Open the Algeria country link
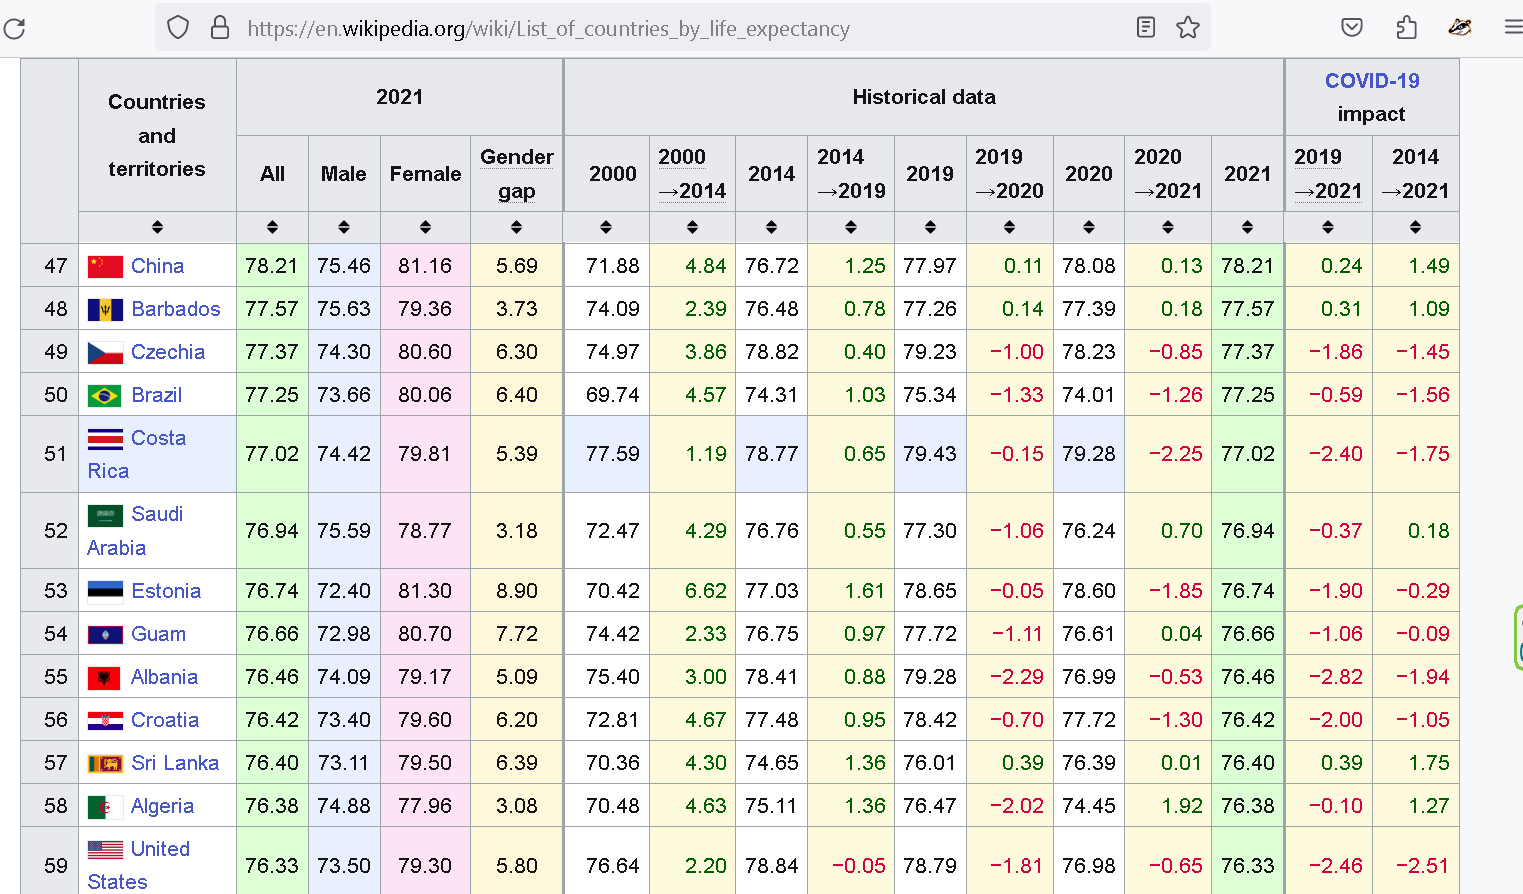1523x894 pixels. tap(162, 806)
